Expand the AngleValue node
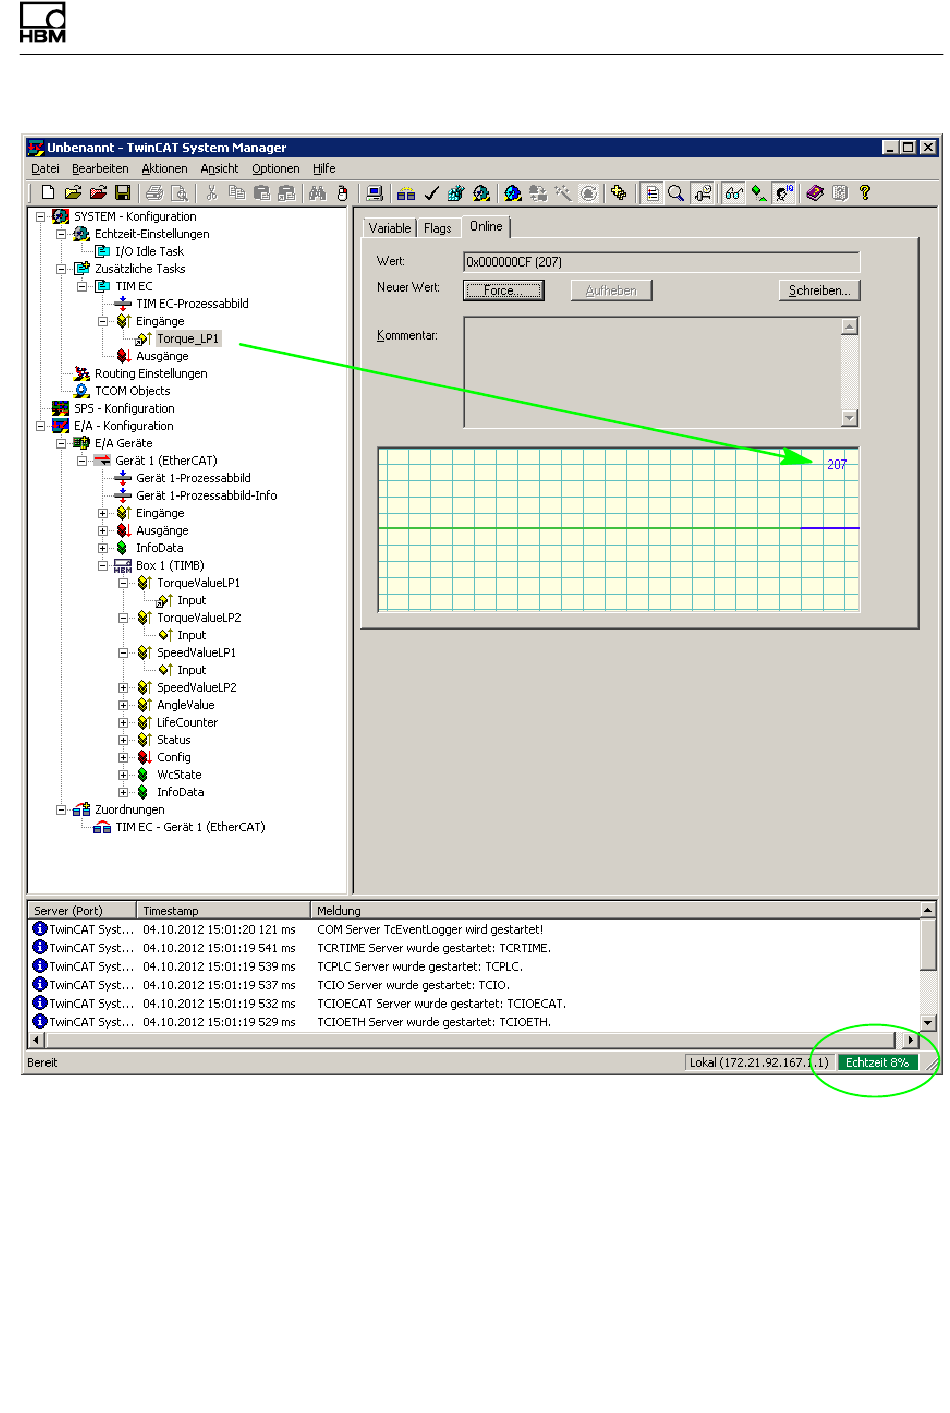The height and width of the screenshot is (1413, 950). click(x=124, y=705)
